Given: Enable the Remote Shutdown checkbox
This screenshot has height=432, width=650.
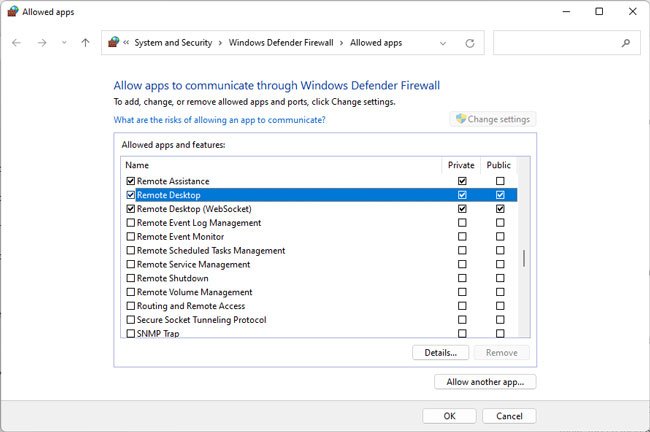Looking at the screenshot, I should coord(131,278).
